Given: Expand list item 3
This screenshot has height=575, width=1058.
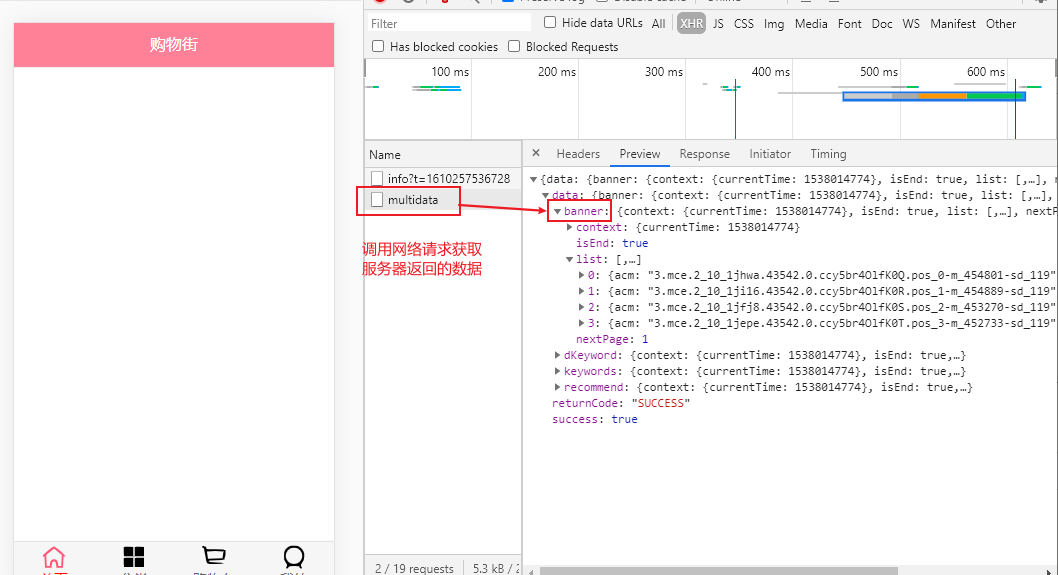Looking at the screenshot, I should 582,323.
